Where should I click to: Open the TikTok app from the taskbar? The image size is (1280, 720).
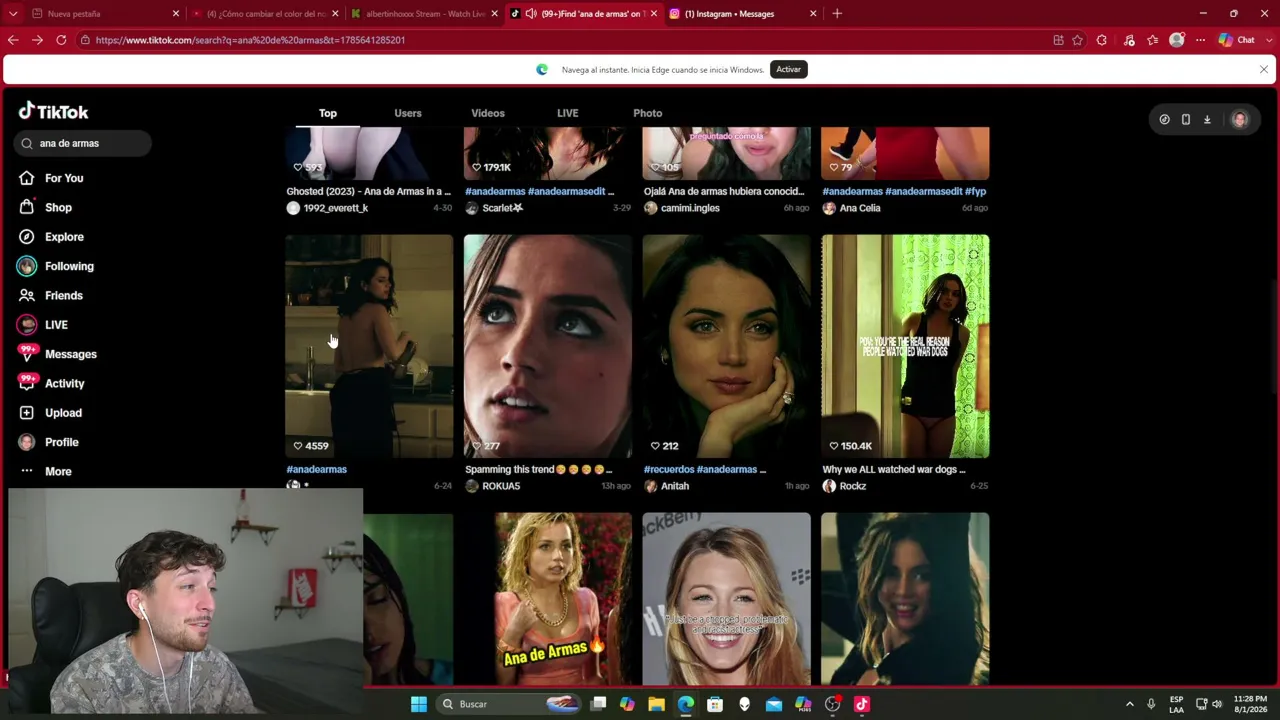point(862,704)
